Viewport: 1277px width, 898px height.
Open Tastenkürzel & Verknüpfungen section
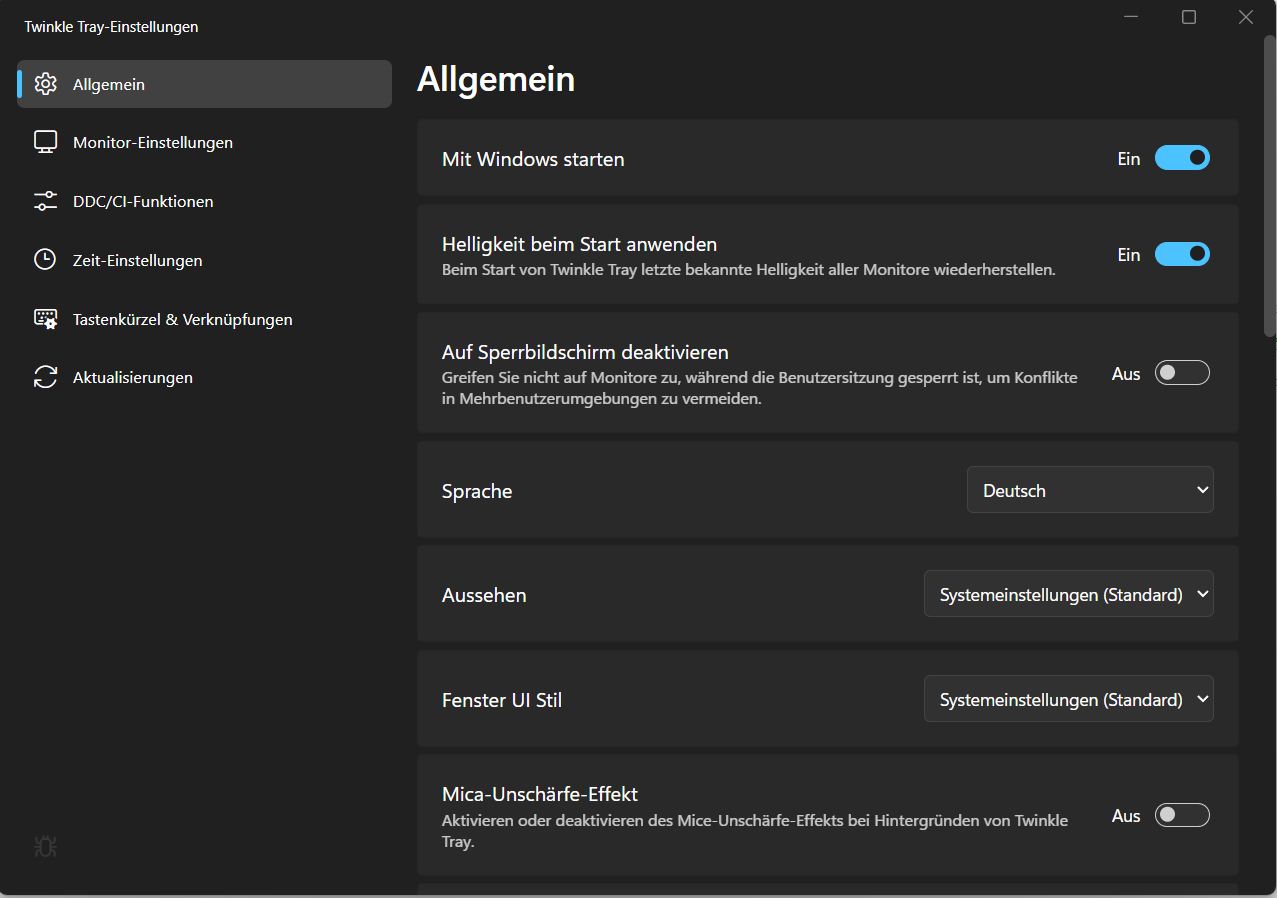(182, 319)
